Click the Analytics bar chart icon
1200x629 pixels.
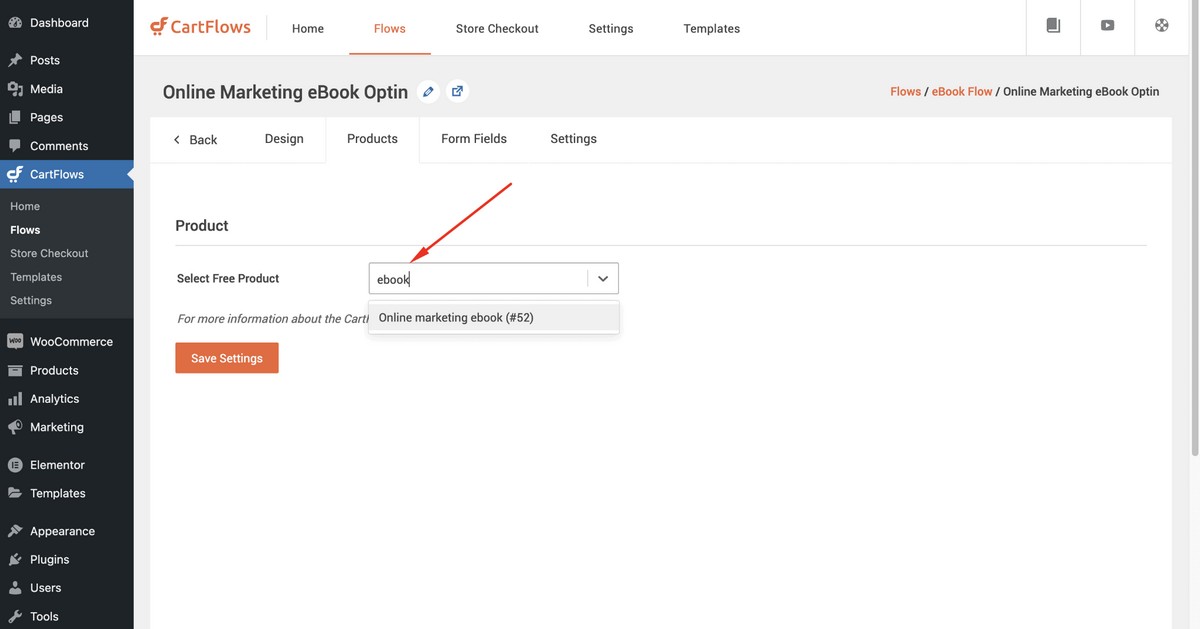point(15,398)
